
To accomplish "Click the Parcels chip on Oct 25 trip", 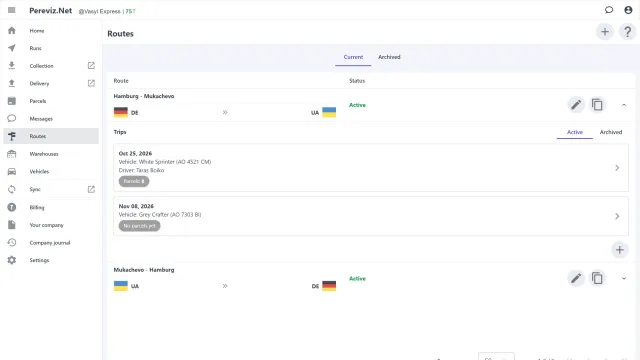I will tap(134, 181).
